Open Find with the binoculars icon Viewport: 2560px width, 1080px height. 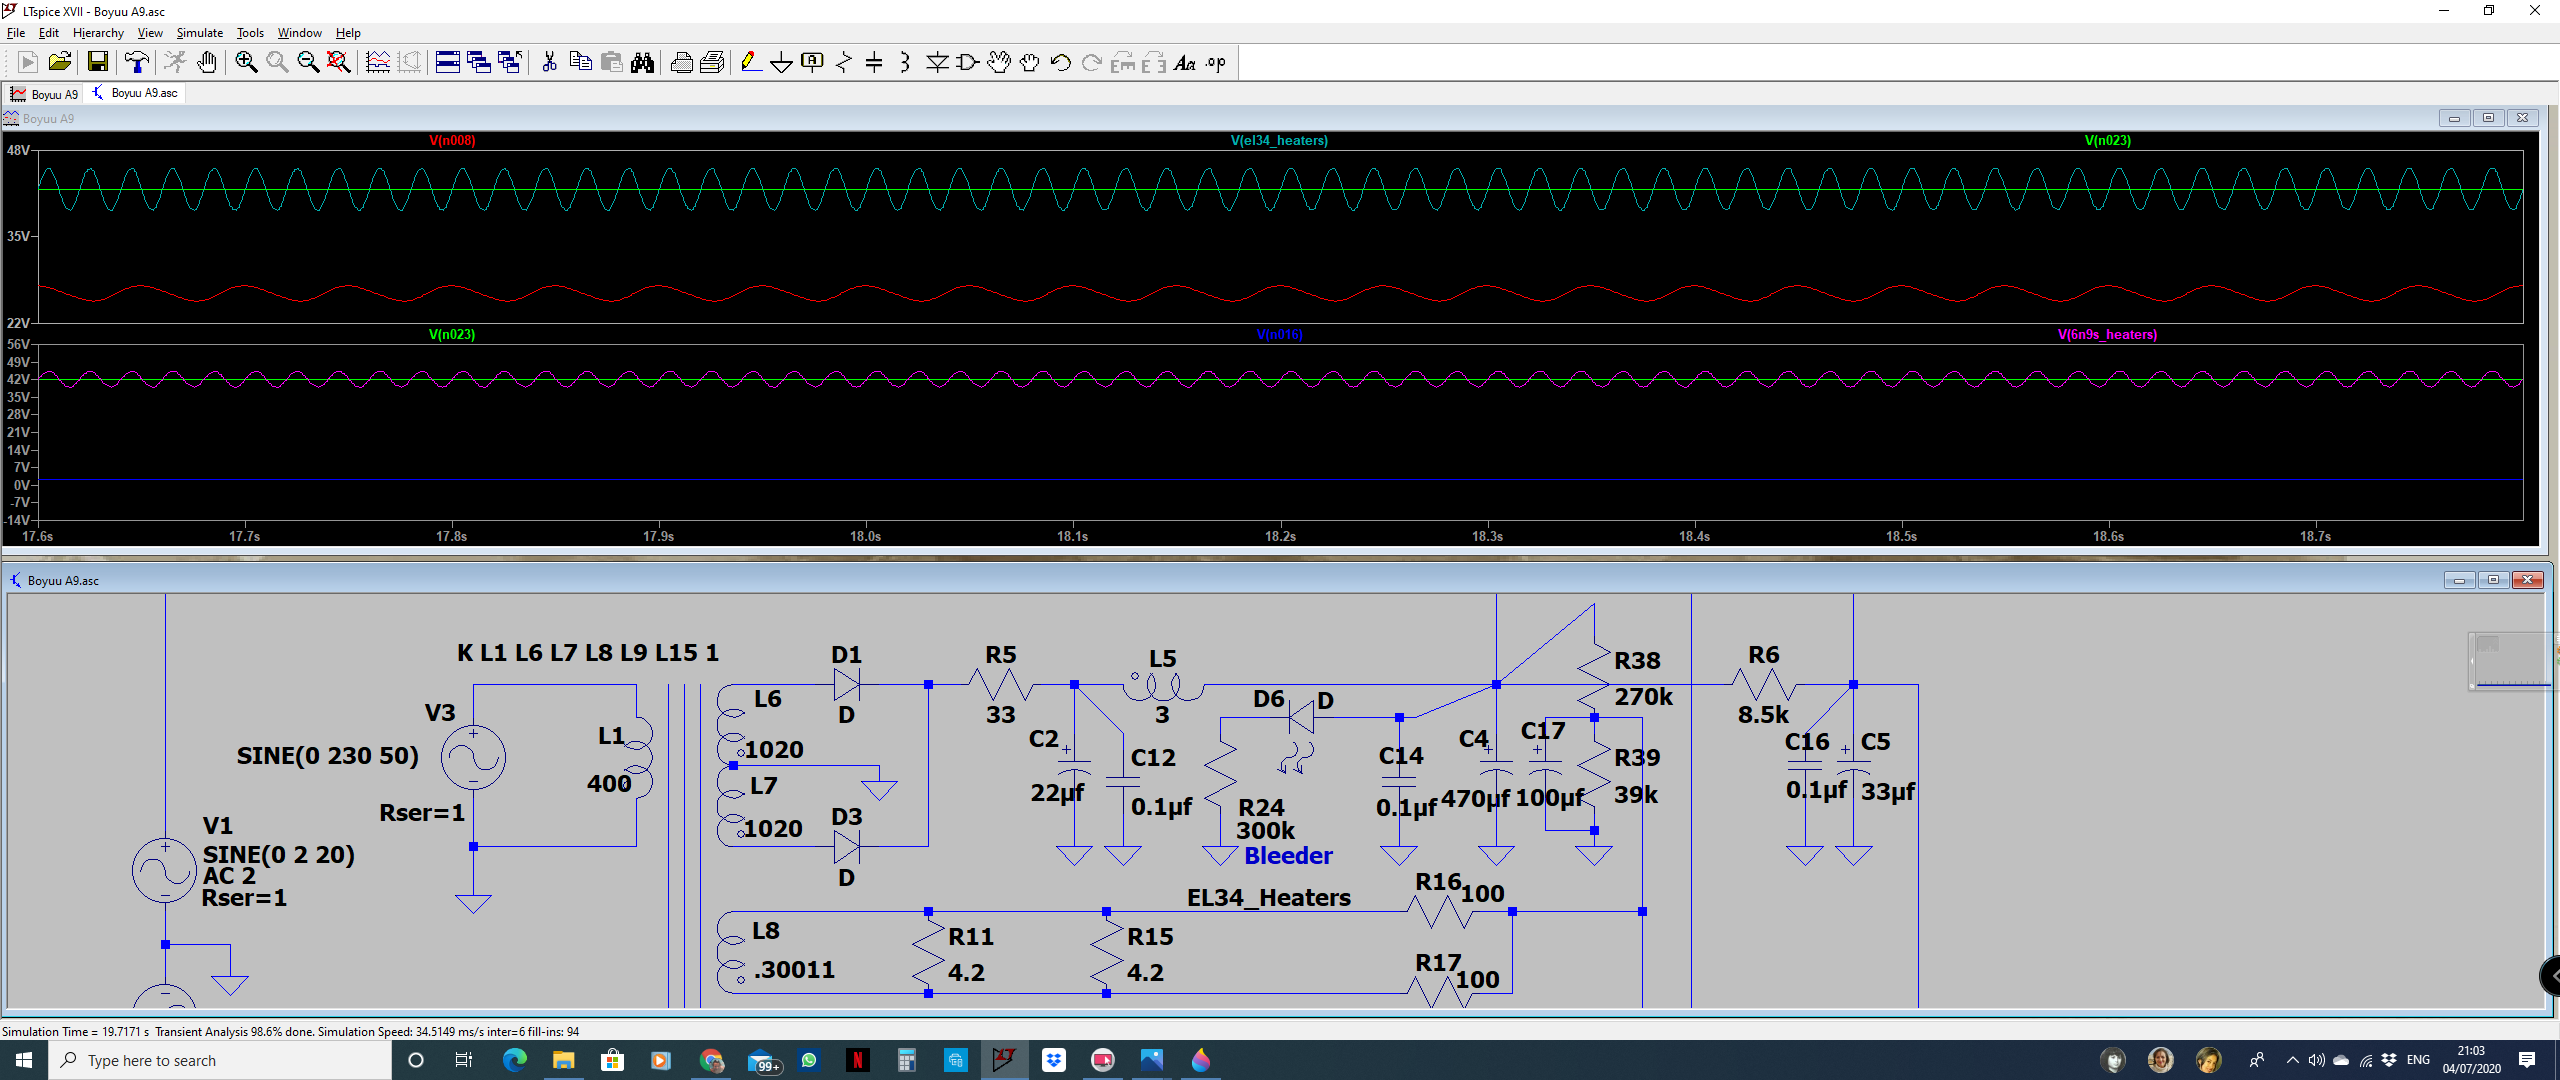642,62
